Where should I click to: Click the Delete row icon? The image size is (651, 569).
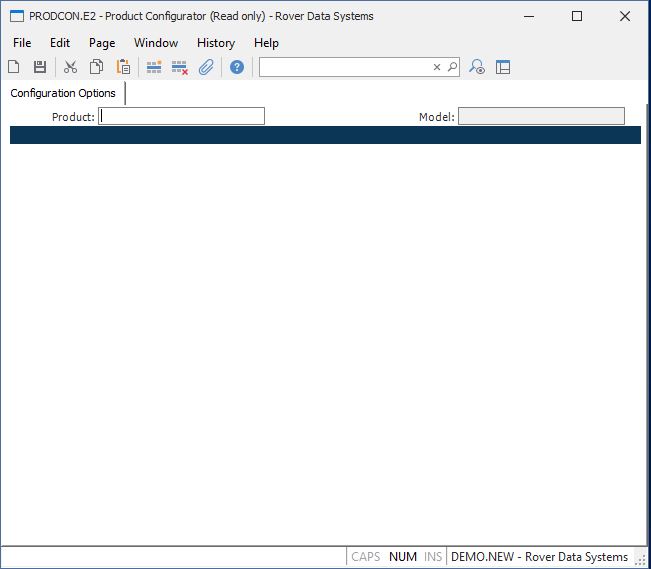coord(180,67)
